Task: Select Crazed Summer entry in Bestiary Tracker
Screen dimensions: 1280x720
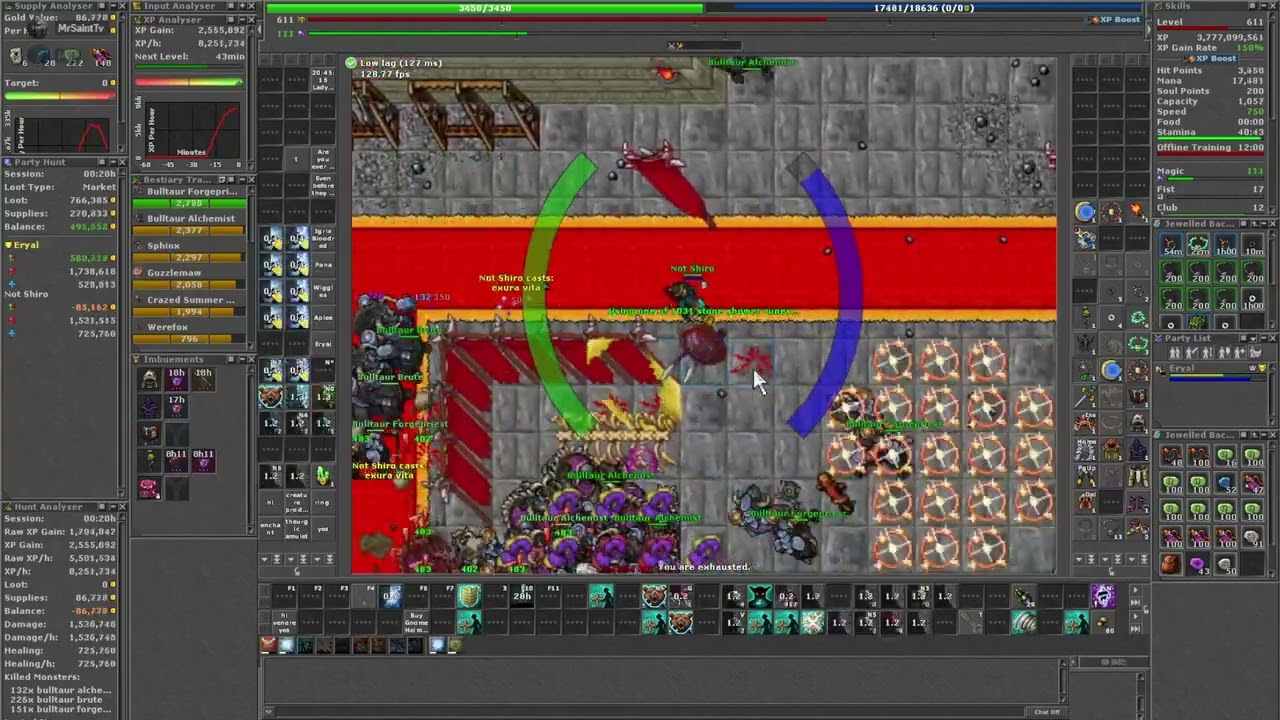Action: tap(189, 305)
